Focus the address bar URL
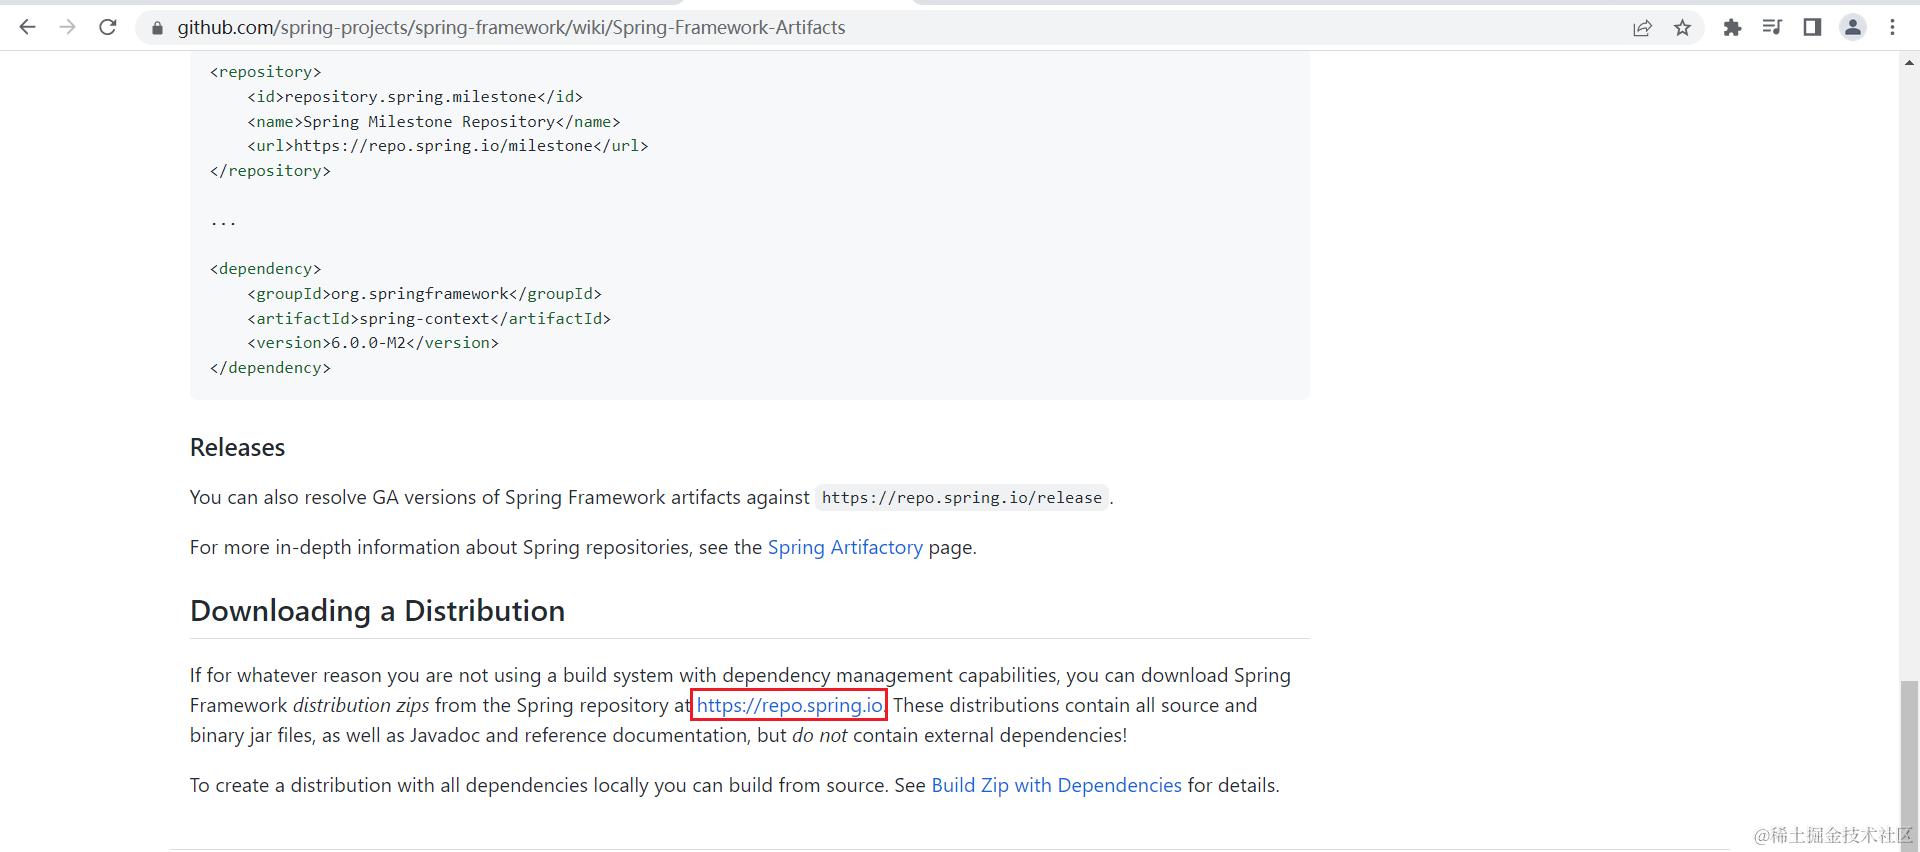 tap(511, 28)
